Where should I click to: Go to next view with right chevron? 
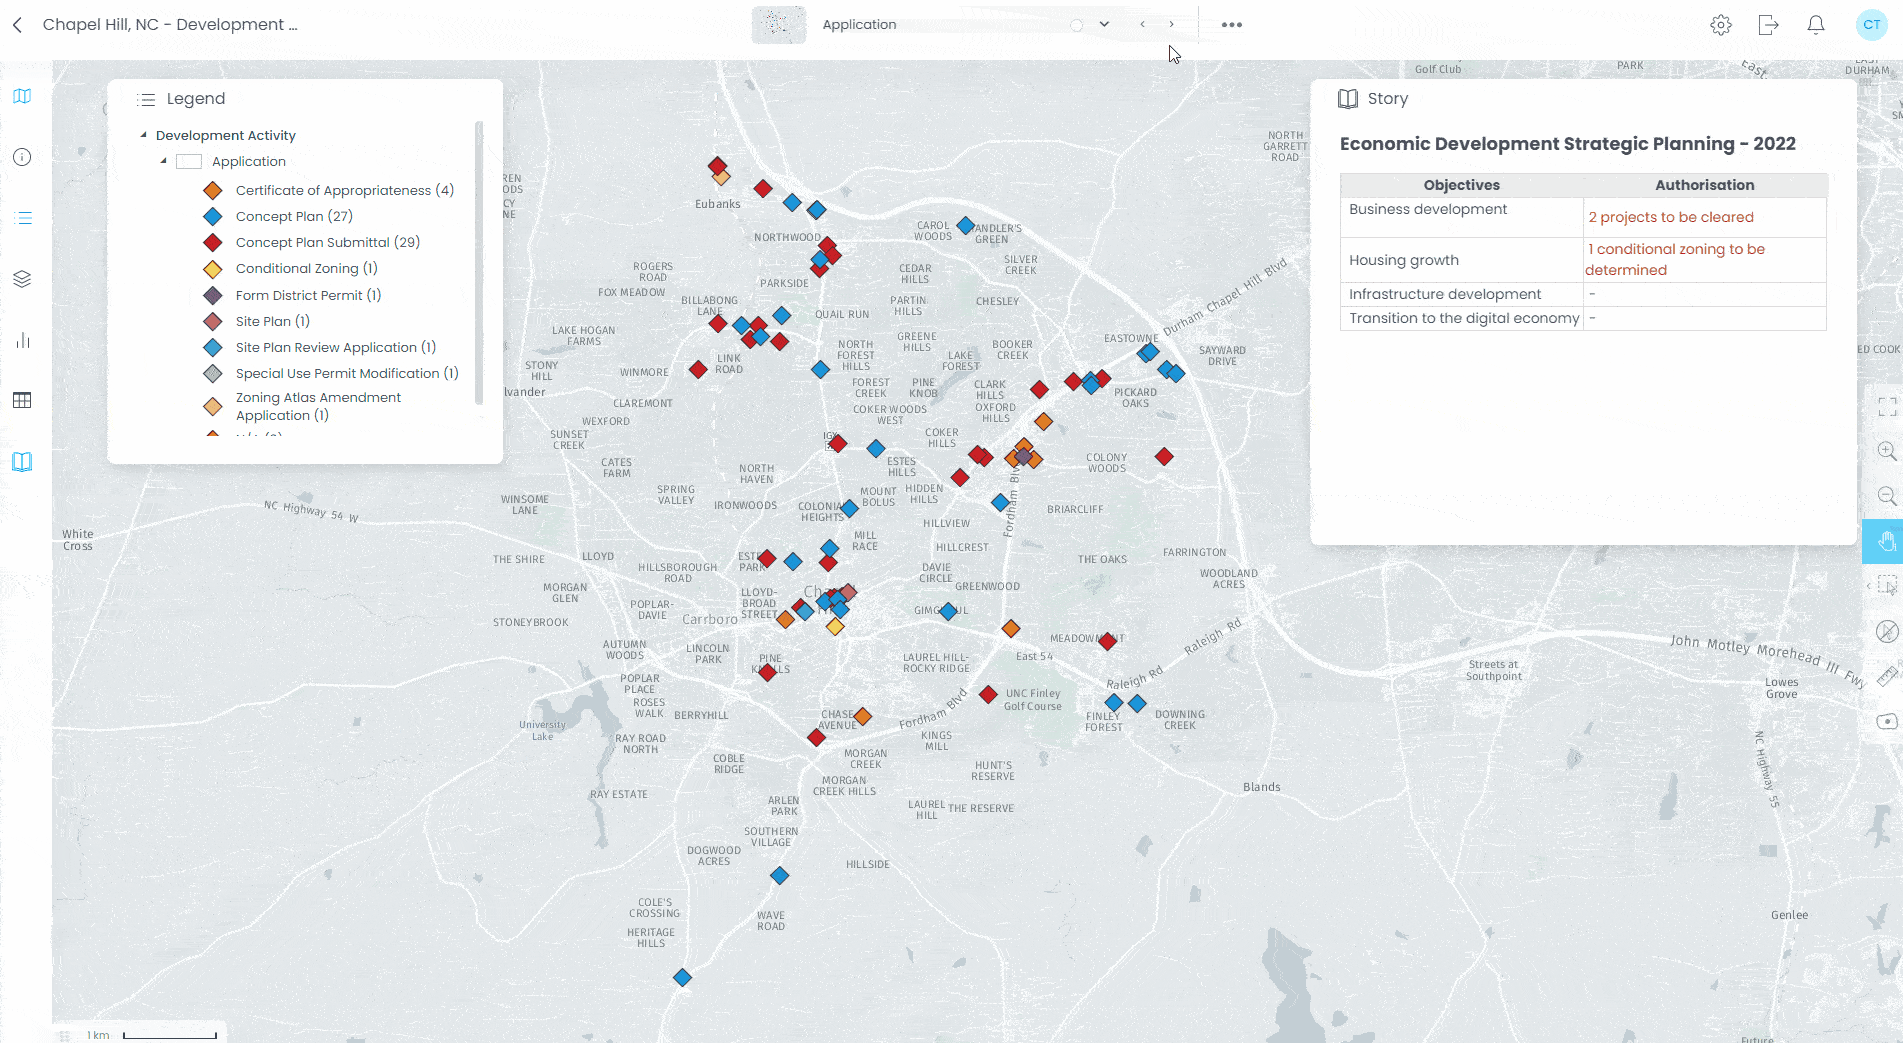pos(1172,25)
